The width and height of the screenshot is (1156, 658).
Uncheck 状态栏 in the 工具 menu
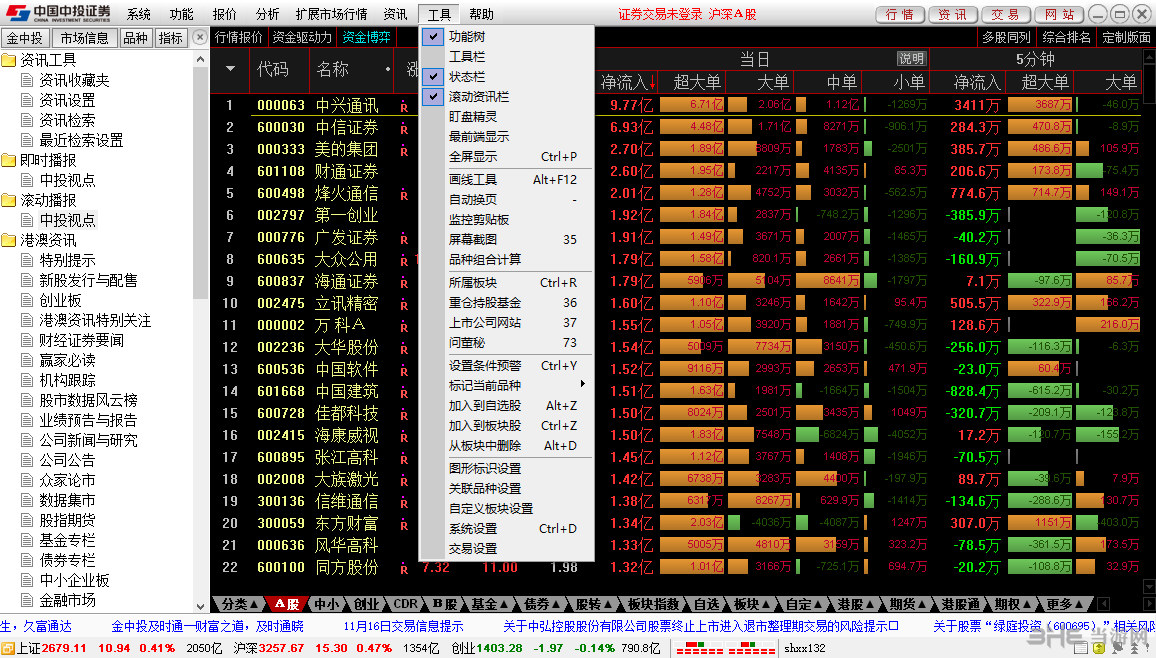tap(506, 77)
